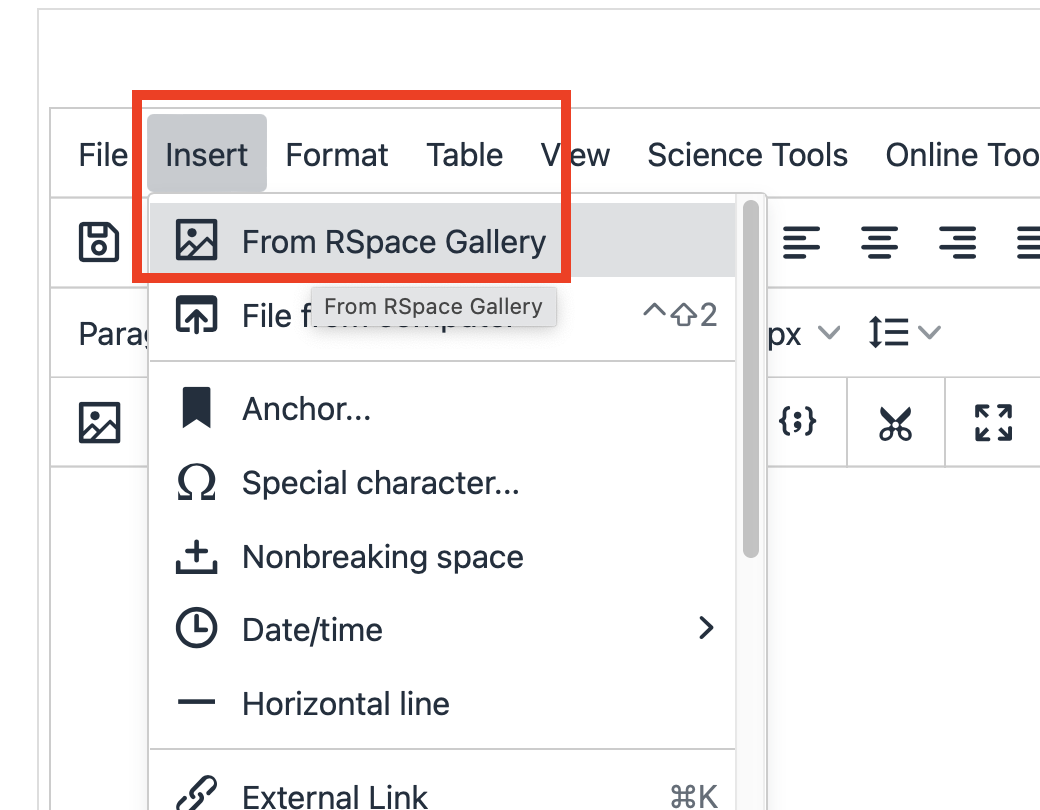Select From RSpace Gallery menu entry
Screen dimensions: 1040x810
[442, 240]
